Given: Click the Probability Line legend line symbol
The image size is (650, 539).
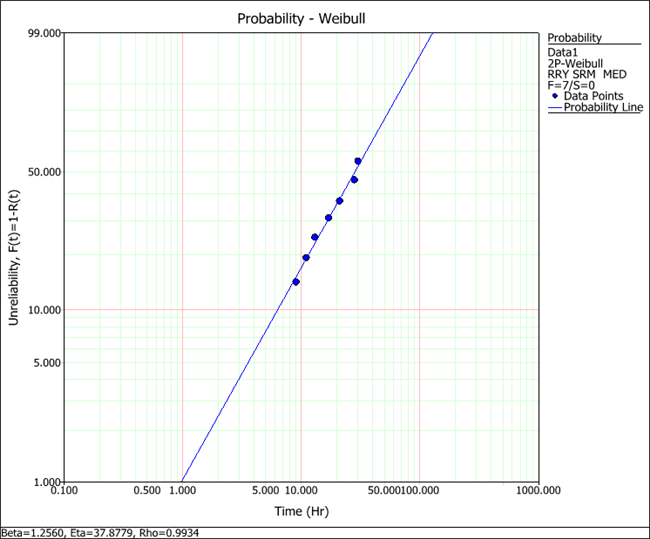Looking at the screenshot, I should click(x=555, y=107).
